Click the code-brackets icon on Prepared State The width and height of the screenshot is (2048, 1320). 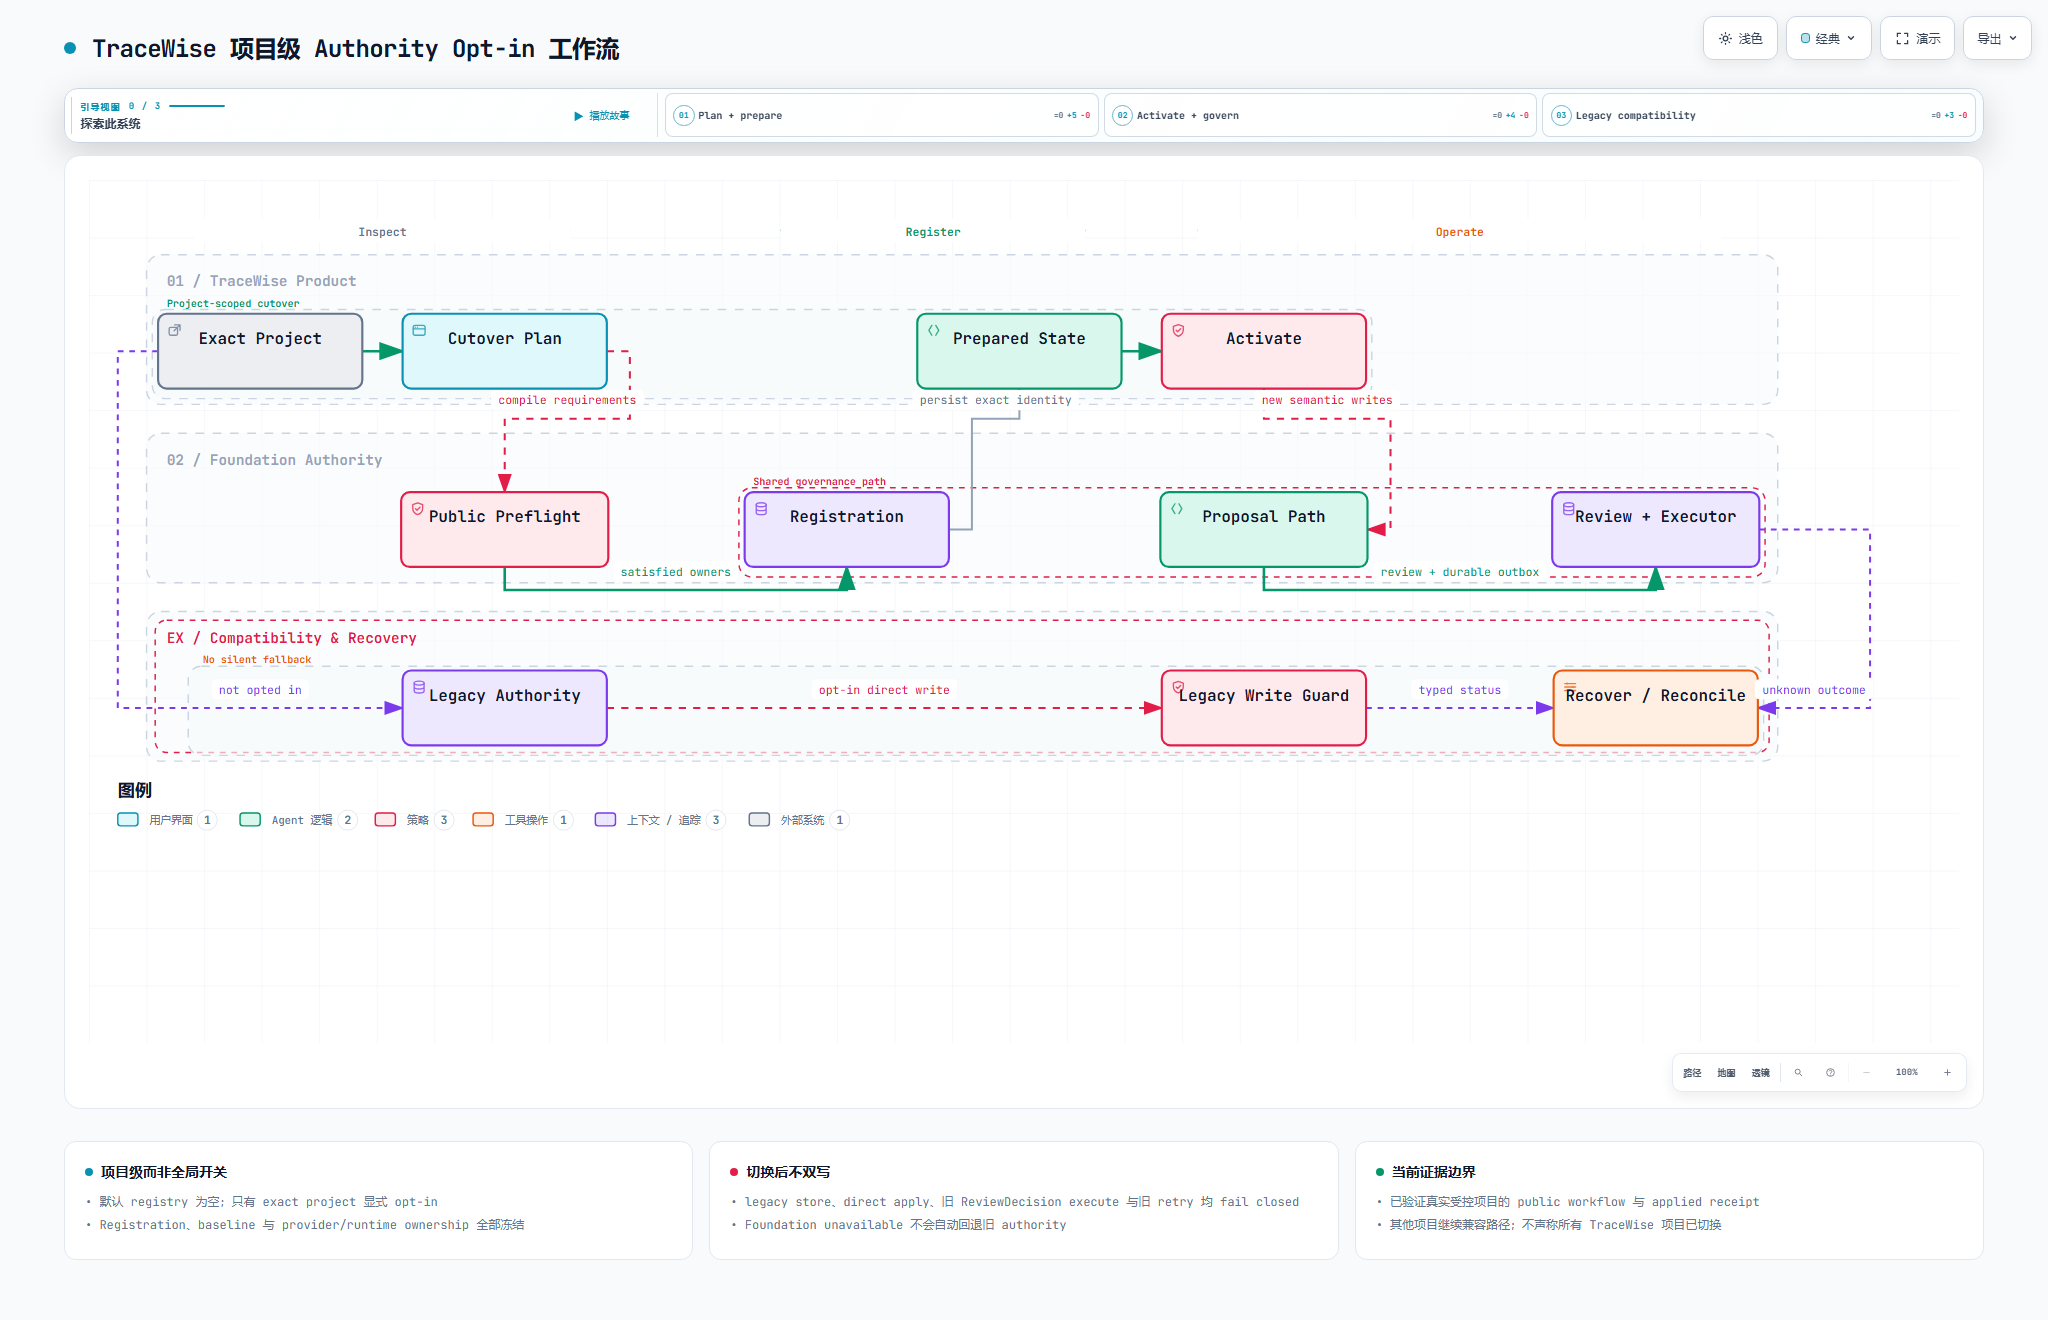click(x=934, y=330)
